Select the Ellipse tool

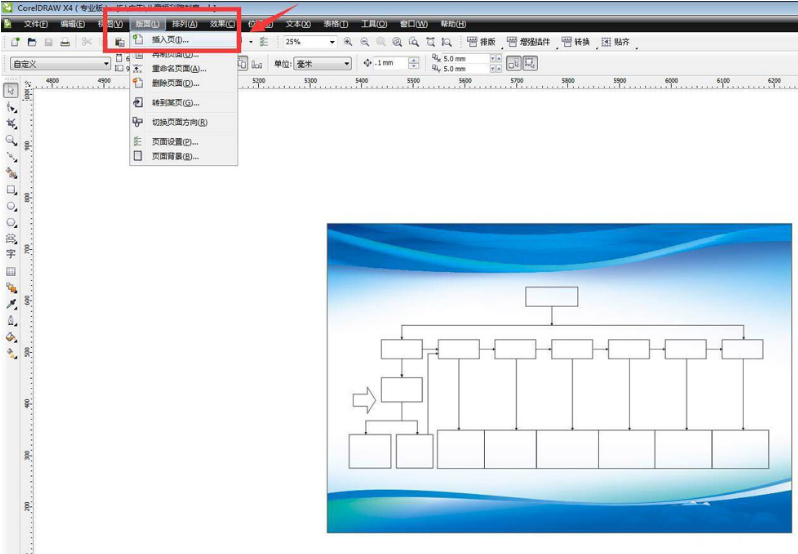point(11,206)
